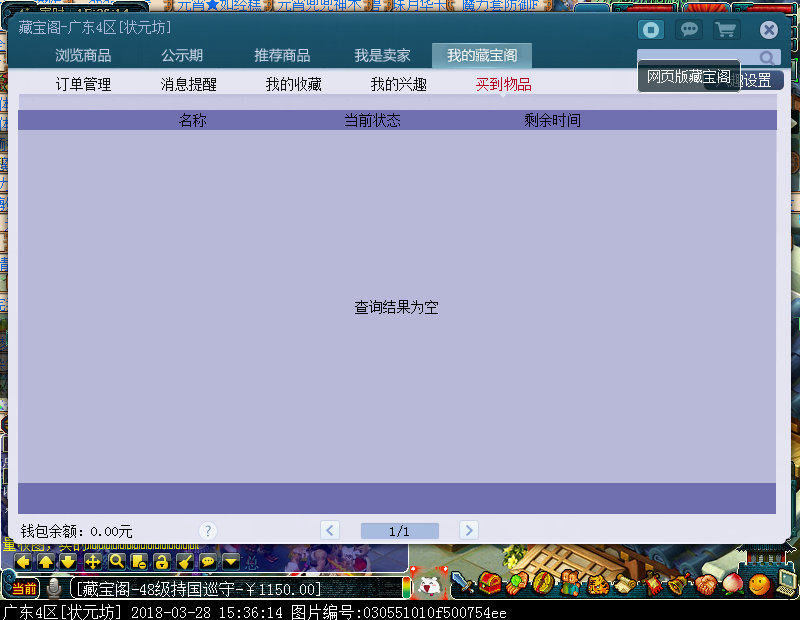Click the four-way move arrows icon
Image resolution: width=800 pixels, height=620 pixels.
tap(92, 562)
